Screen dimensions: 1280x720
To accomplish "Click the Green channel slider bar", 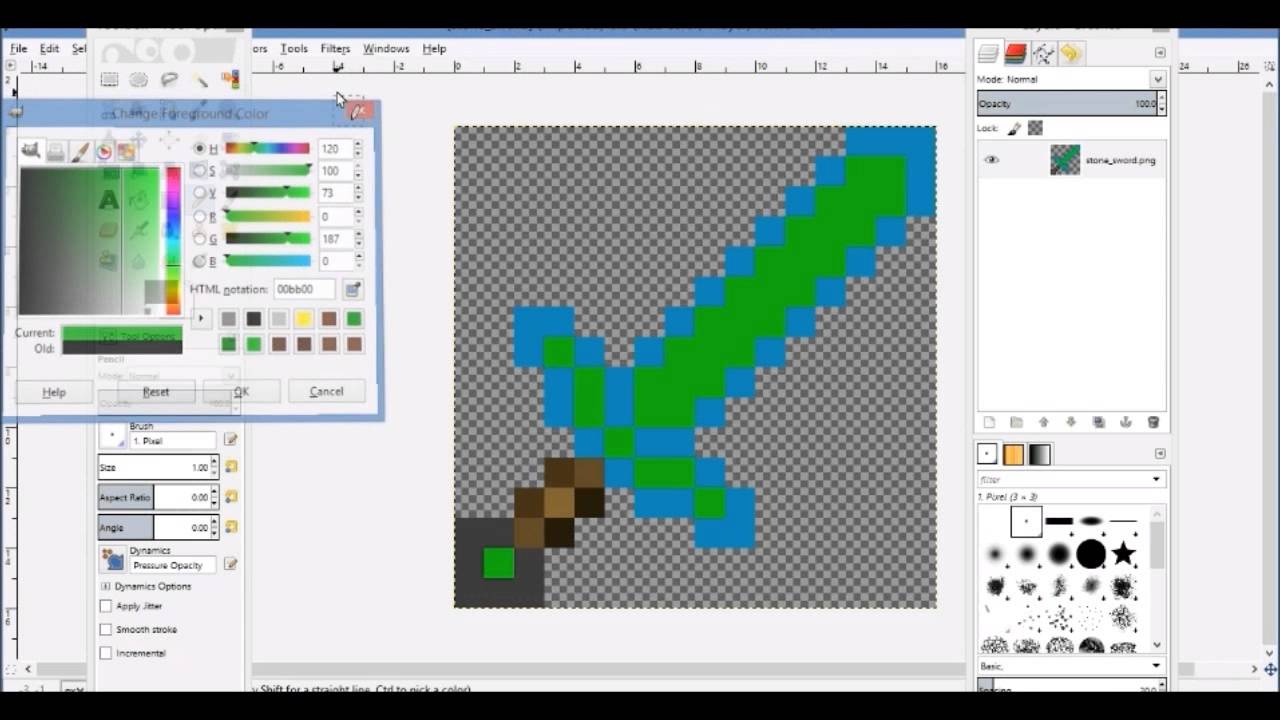I will pyautogui.click(x=267, y=239).
